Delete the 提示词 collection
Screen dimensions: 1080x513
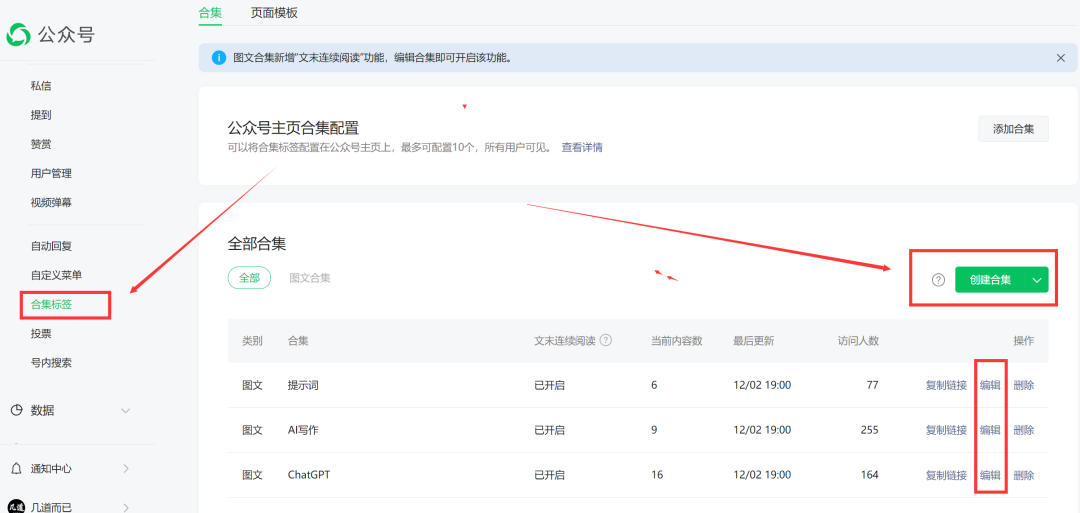coord(1024,385)
